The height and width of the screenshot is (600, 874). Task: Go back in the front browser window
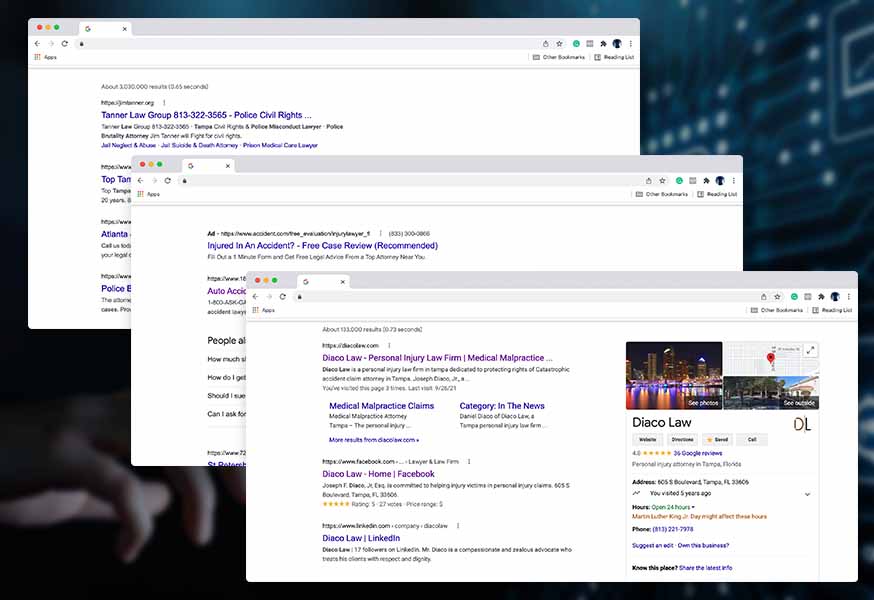(x=255, y=297)
